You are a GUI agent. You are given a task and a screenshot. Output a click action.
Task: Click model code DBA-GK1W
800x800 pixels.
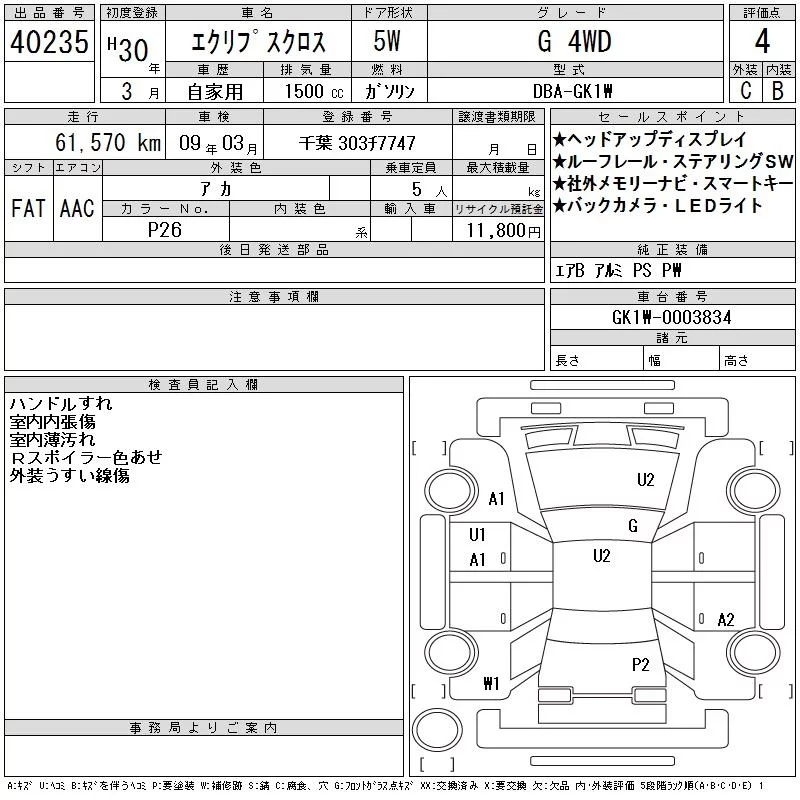pyautogui.click(x=572, y=91)
